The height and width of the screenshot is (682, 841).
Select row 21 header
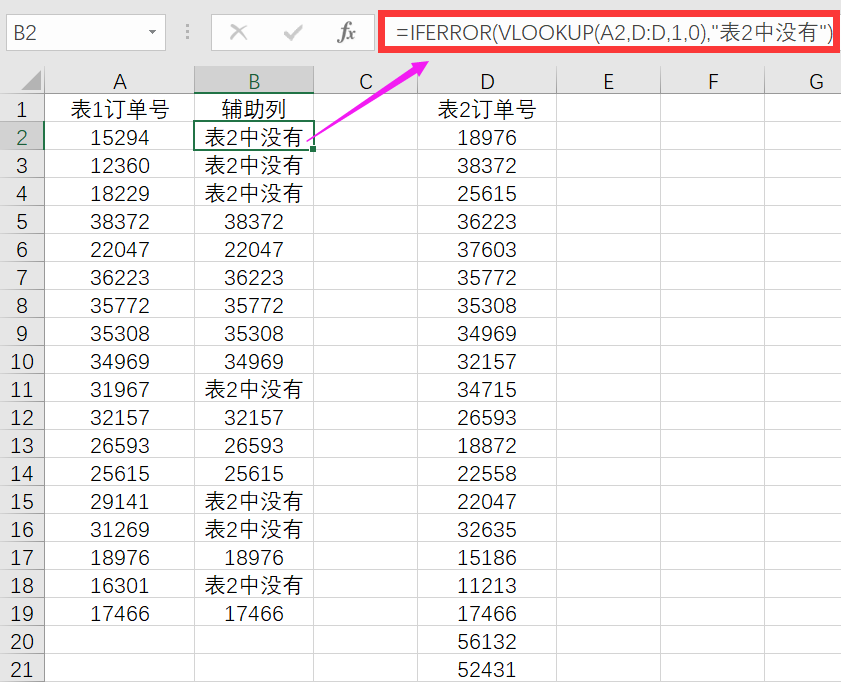click(22, 669)
